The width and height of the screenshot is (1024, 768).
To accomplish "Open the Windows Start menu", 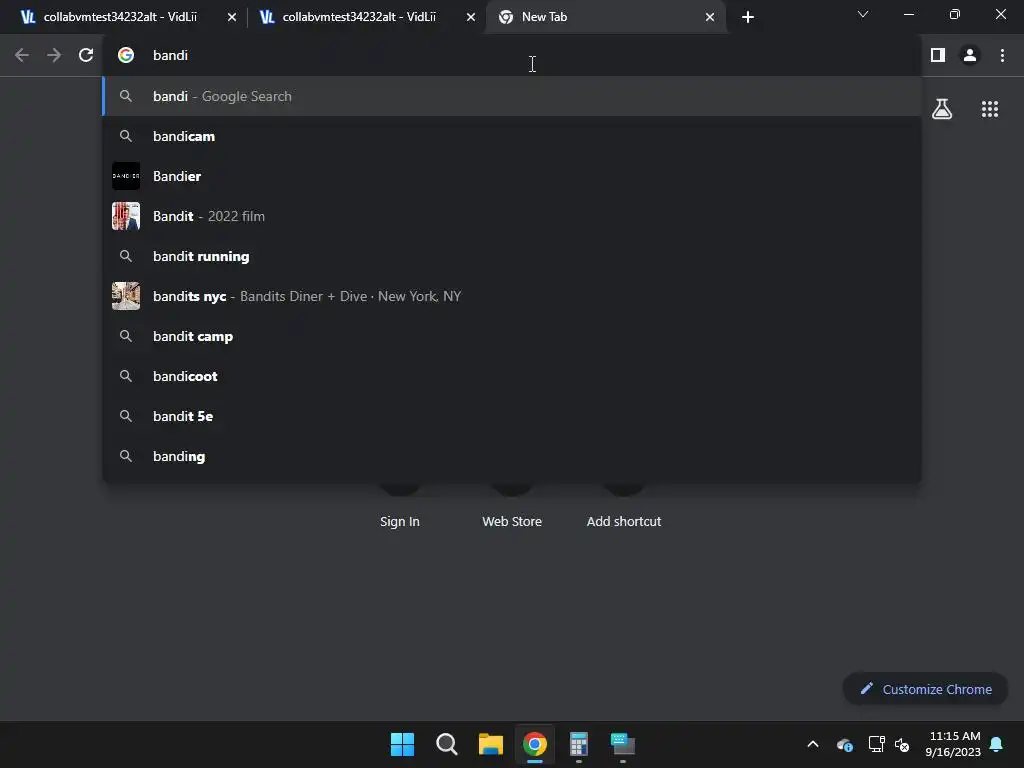I will (402, 744).
